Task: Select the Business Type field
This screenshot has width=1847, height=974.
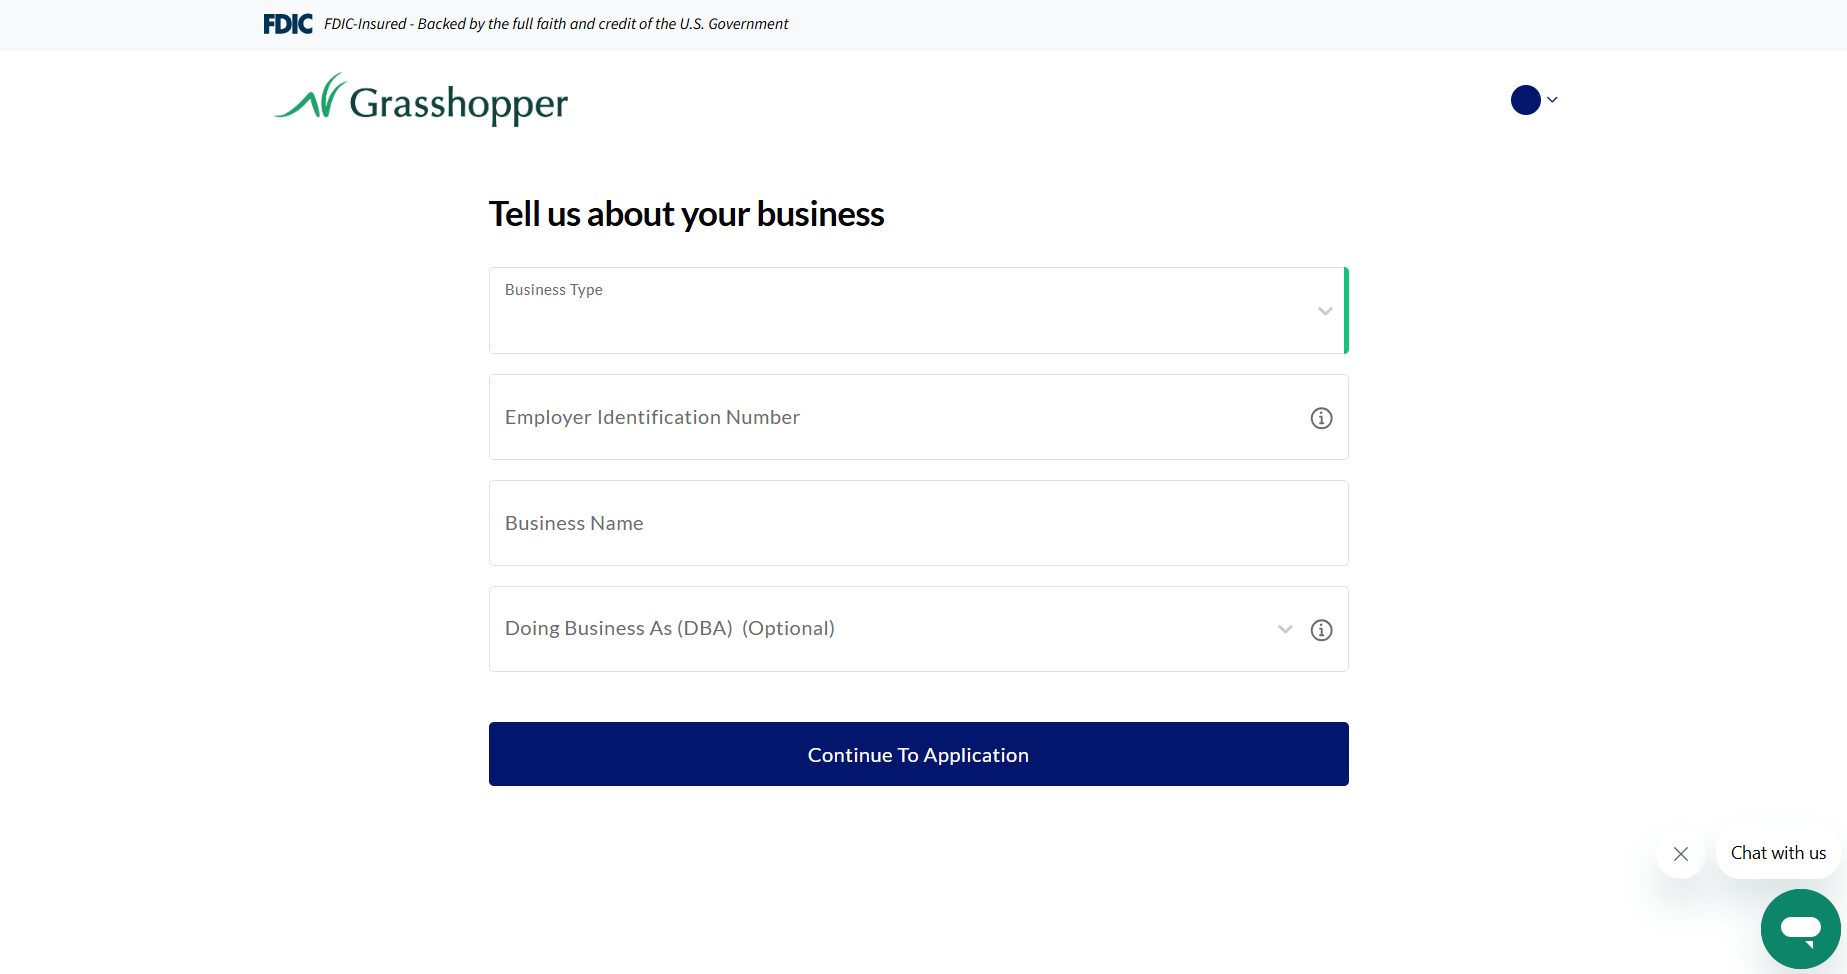Action: pyautogui.click(x=900, y=311)
